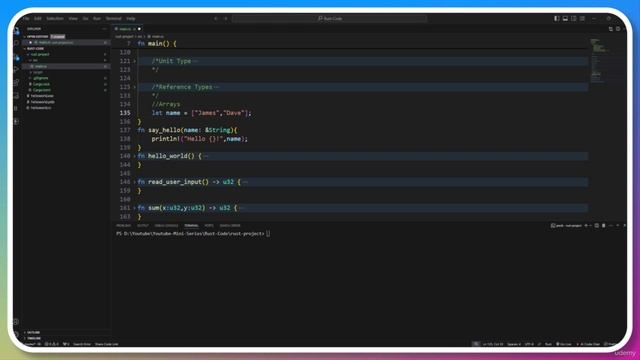Open the Help menu
The image size is (640, 360).
131,18
